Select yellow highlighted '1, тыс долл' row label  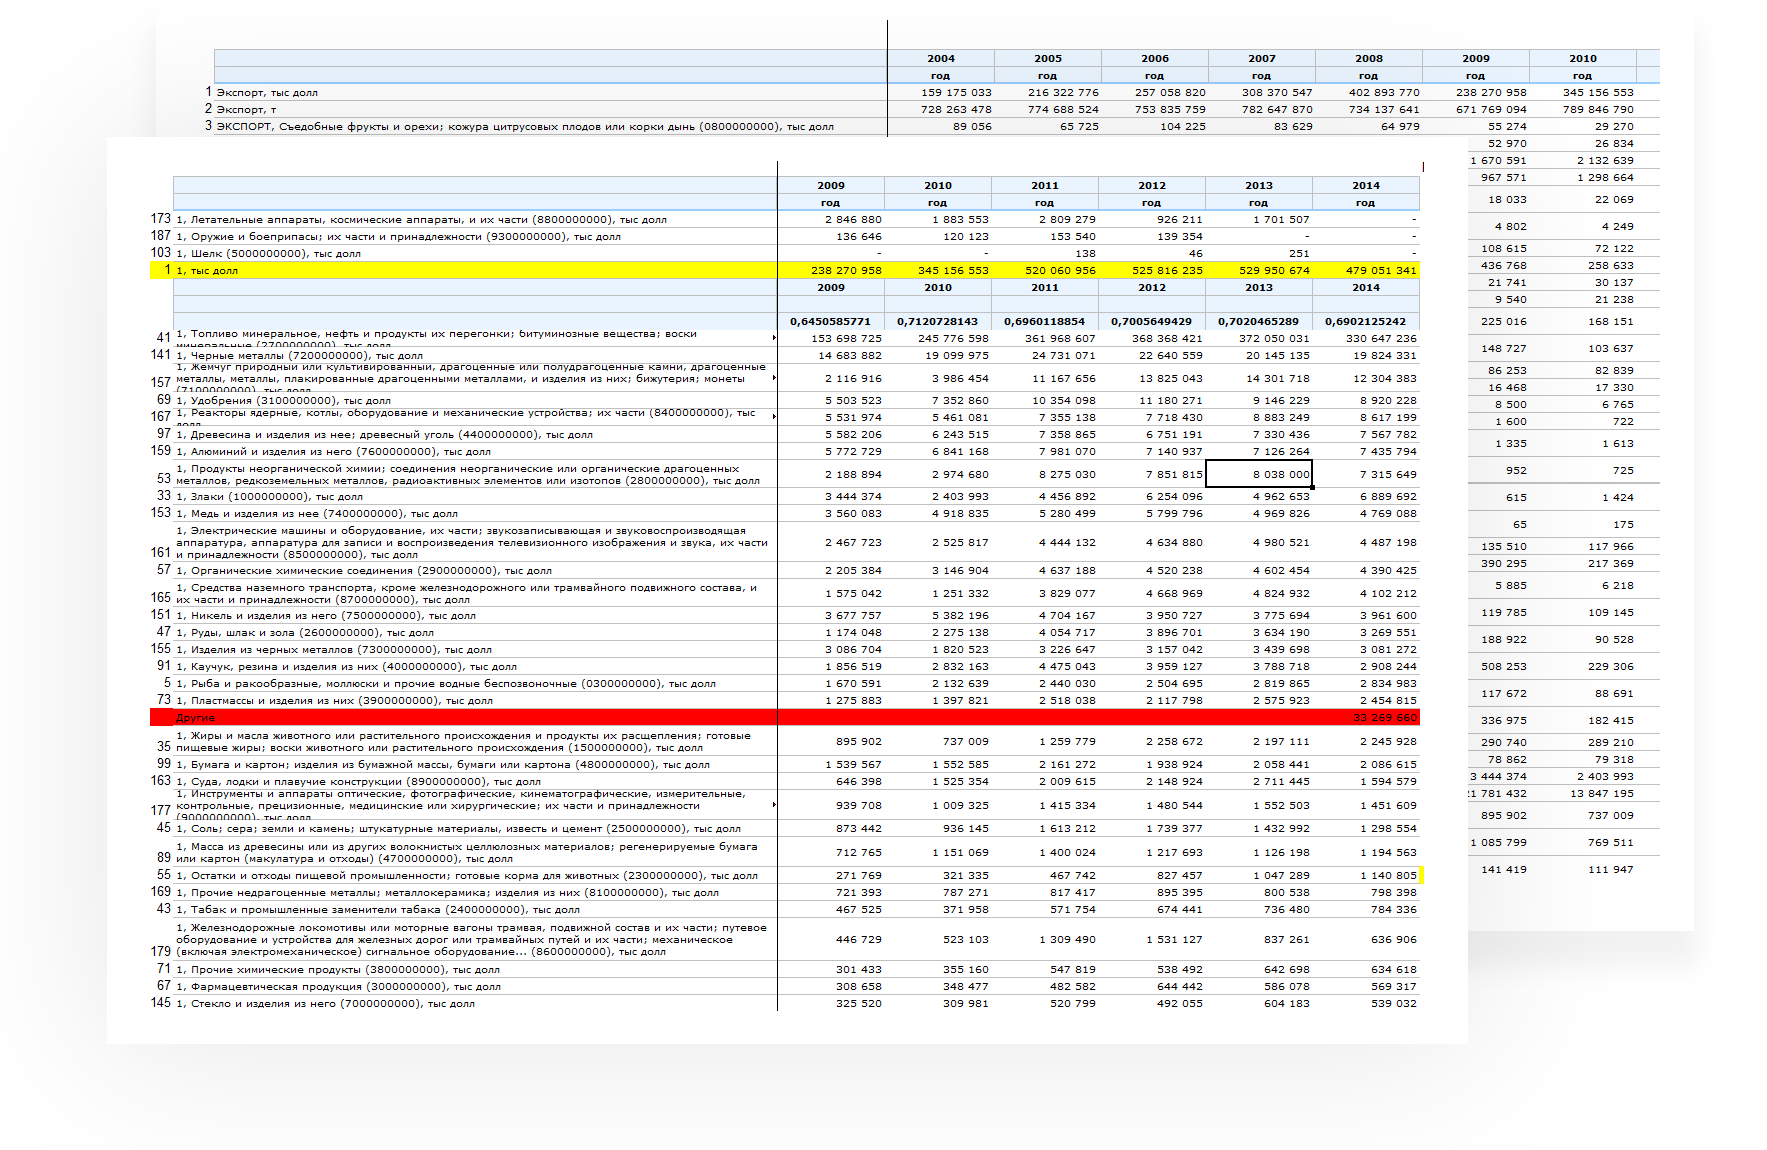207,271
